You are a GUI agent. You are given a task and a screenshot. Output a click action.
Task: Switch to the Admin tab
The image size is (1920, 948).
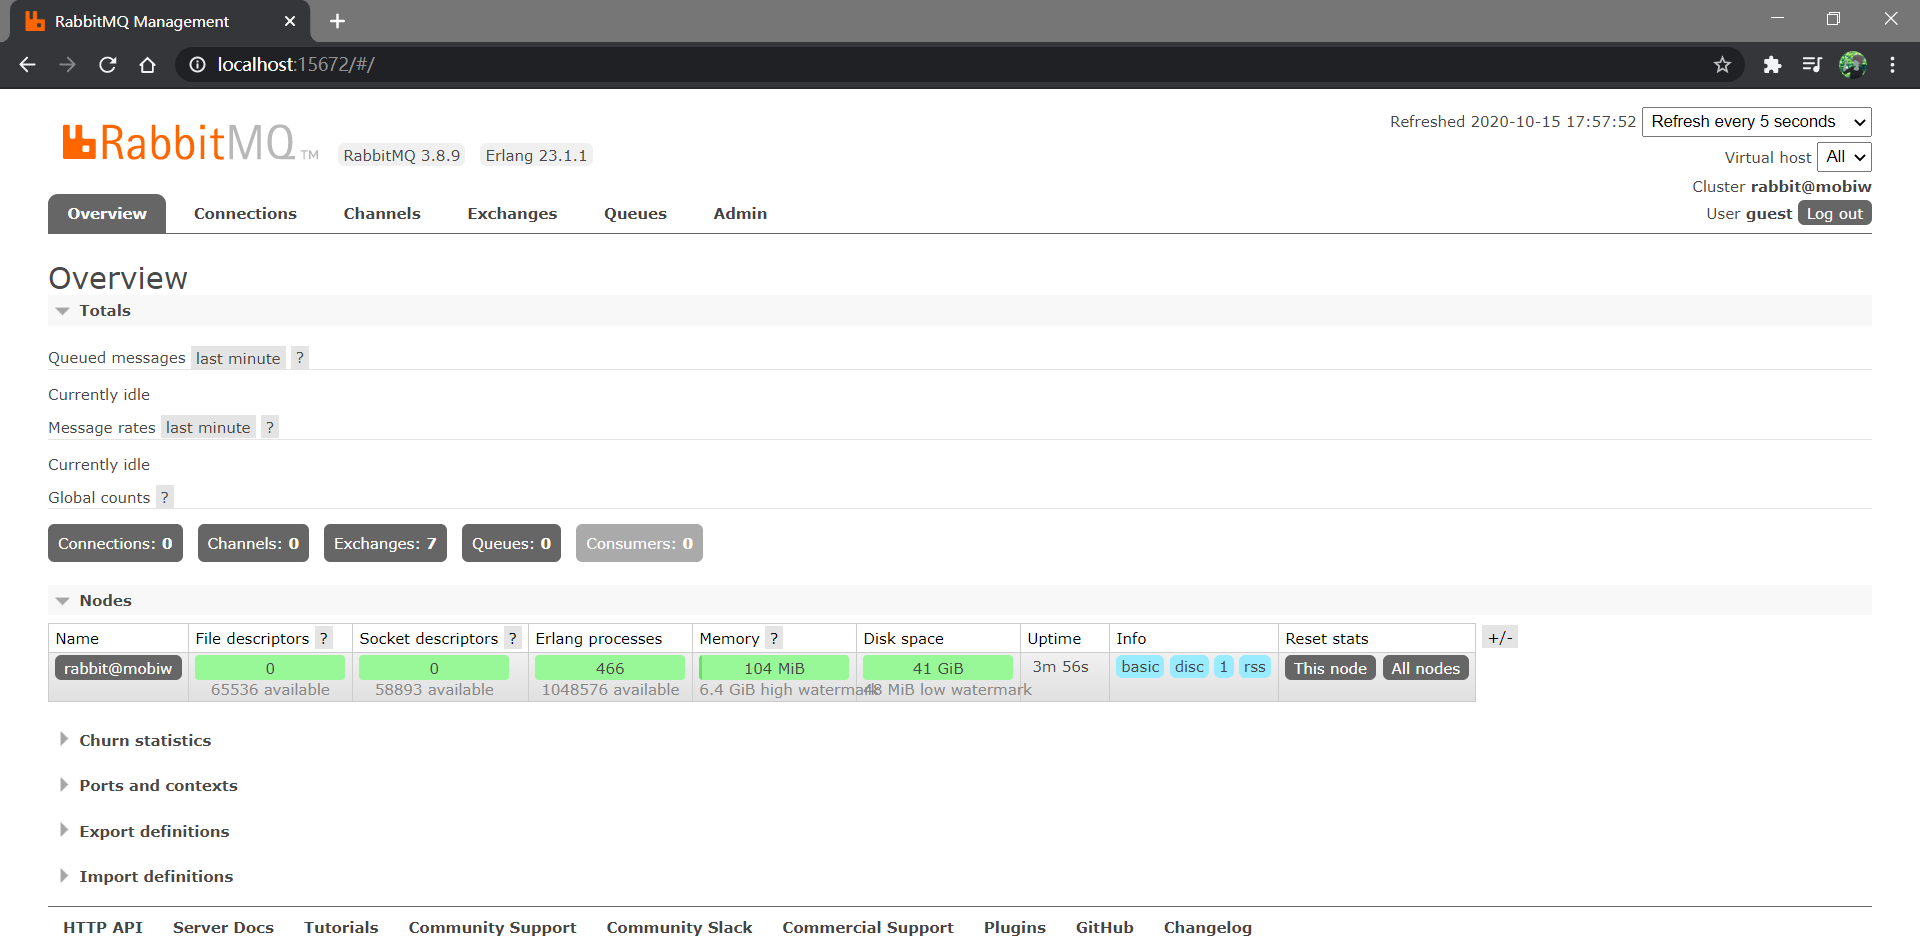(x=740, y=214)
